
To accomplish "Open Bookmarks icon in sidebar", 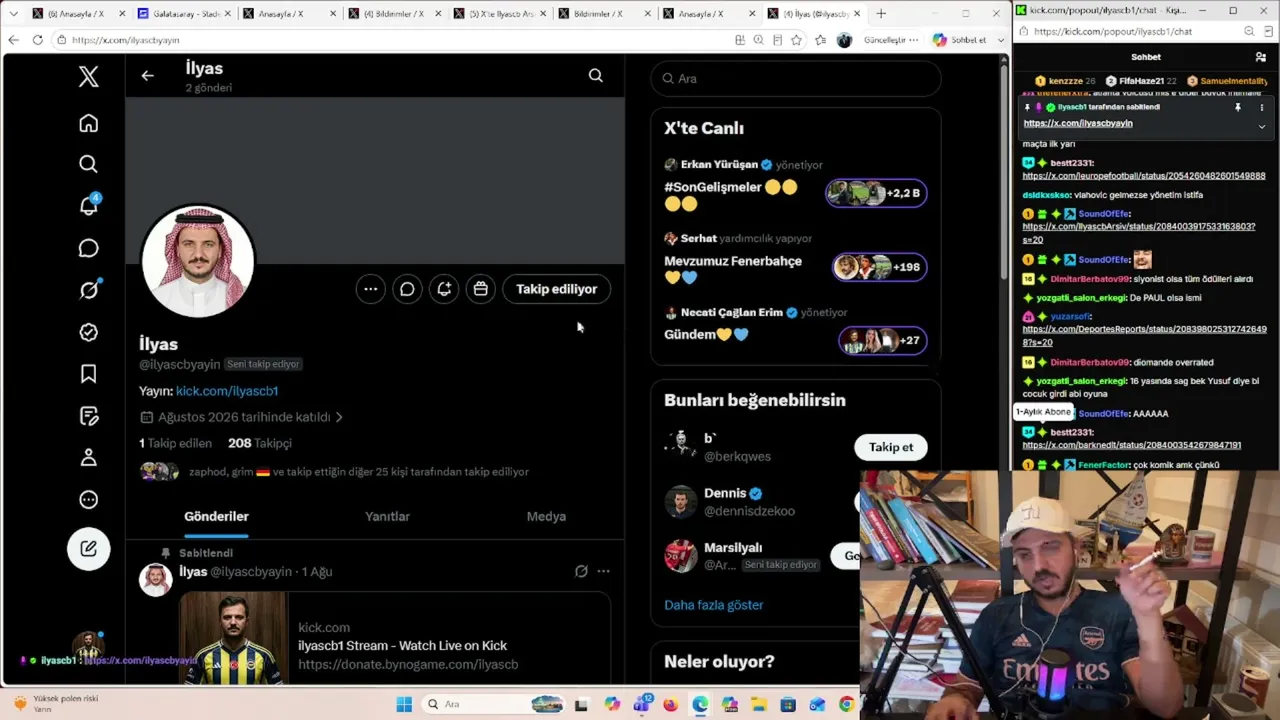I will (89, 374).
